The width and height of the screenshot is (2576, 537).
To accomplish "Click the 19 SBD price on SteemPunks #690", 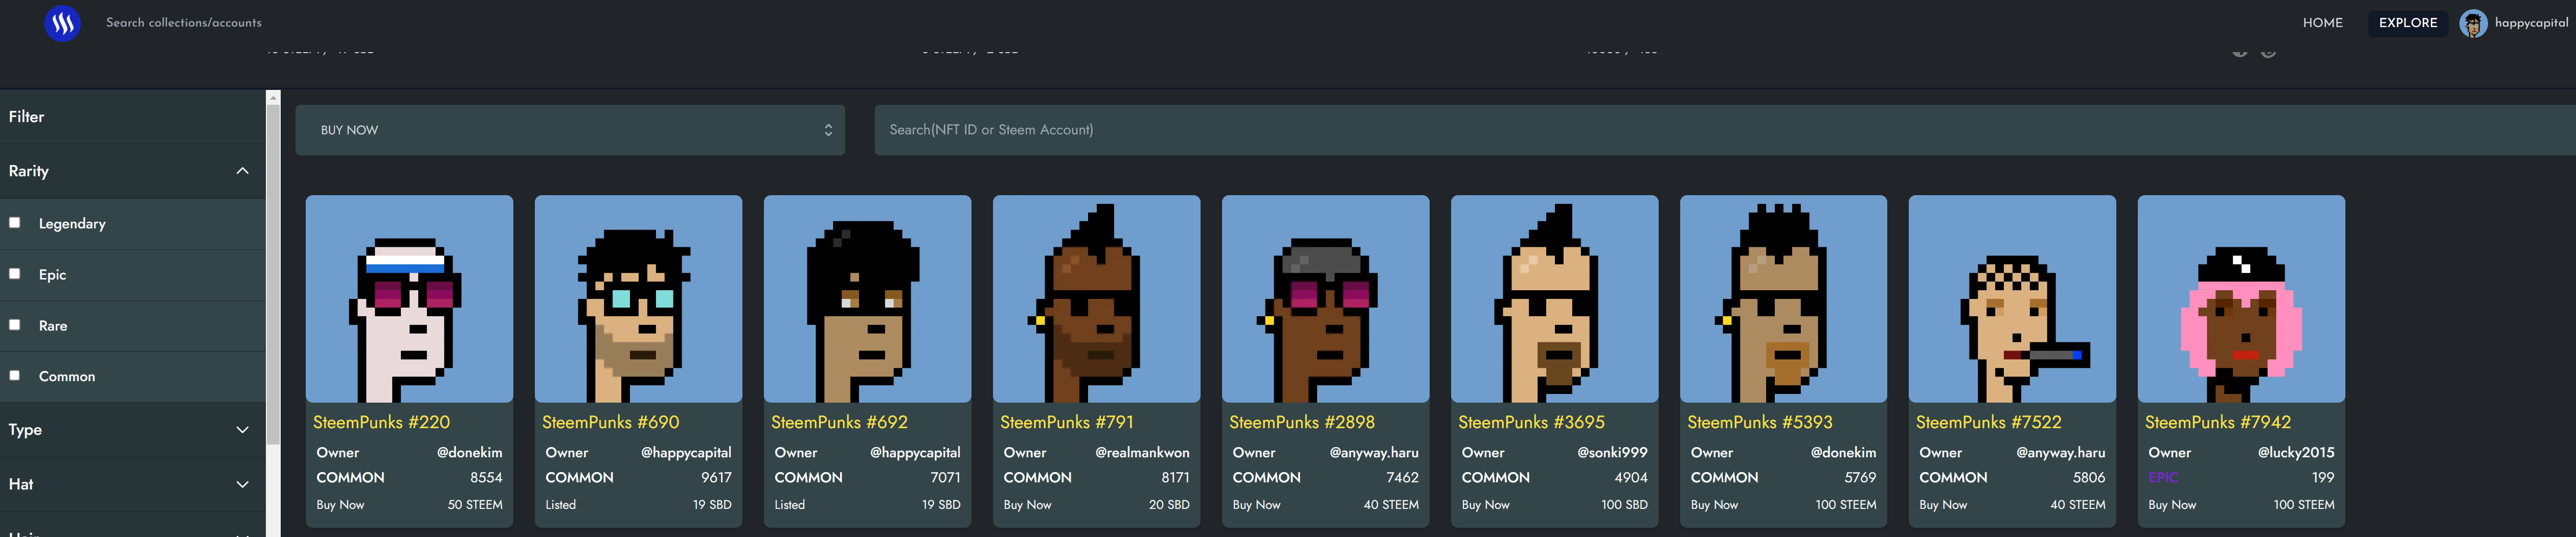I will [712, 505].
